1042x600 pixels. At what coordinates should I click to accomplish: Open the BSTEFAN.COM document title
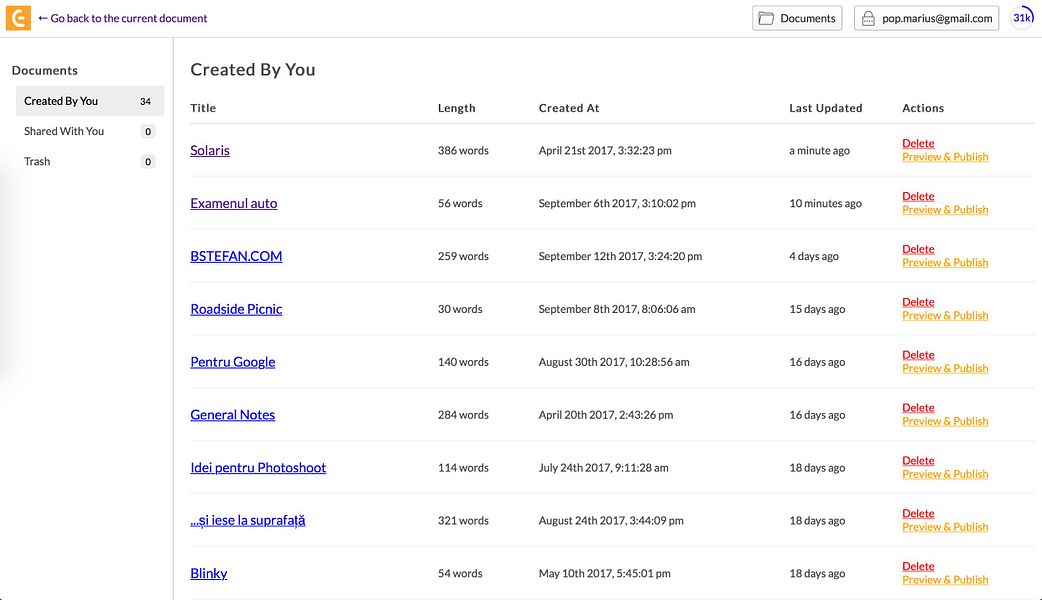(x=236, y=256)
